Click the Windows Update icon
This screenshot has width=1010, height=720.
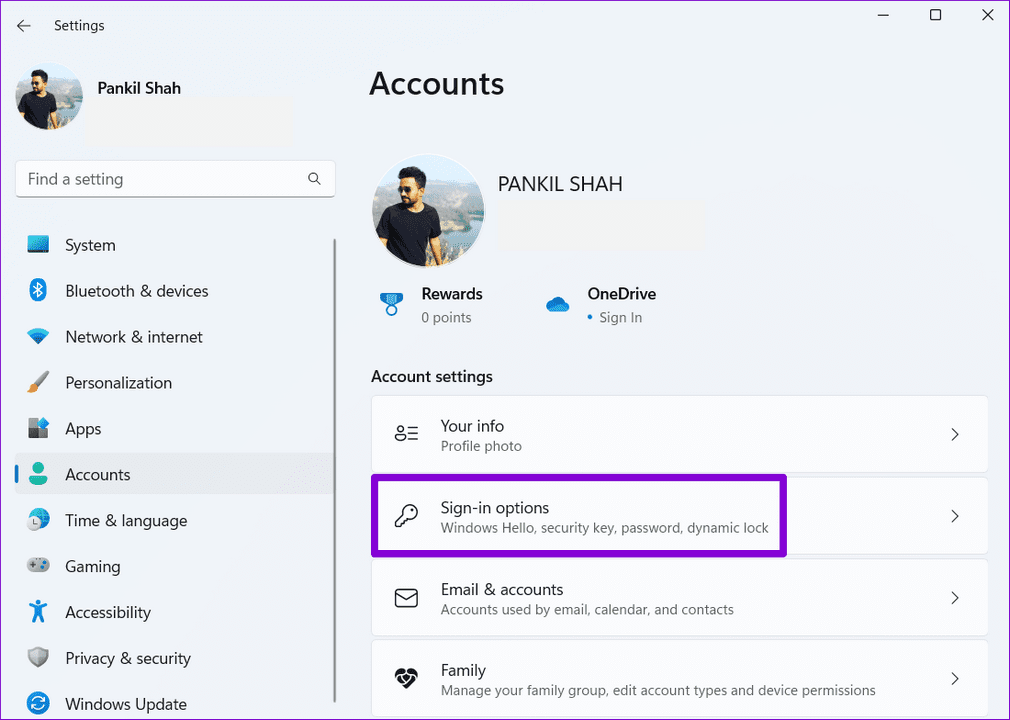pyautogui.click(x=38, y=704)
